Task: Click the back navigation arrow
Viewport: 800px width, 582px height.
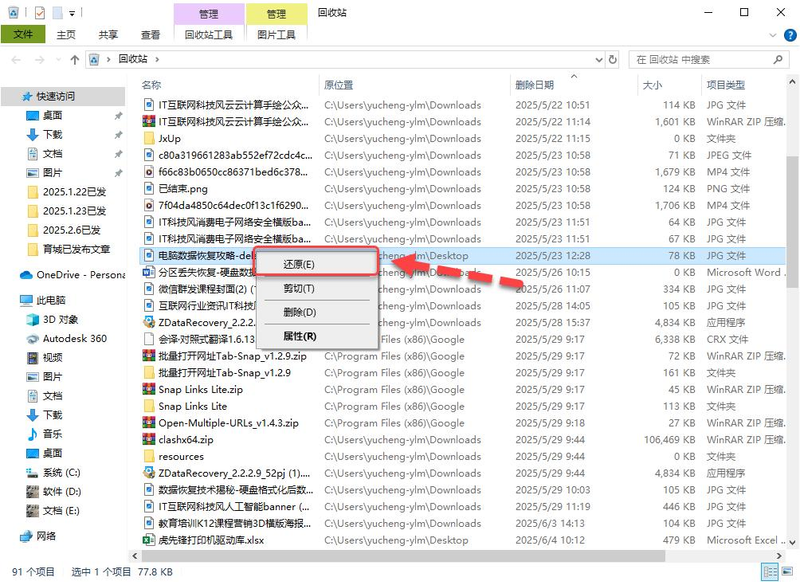Action: [x=16, y=58]
